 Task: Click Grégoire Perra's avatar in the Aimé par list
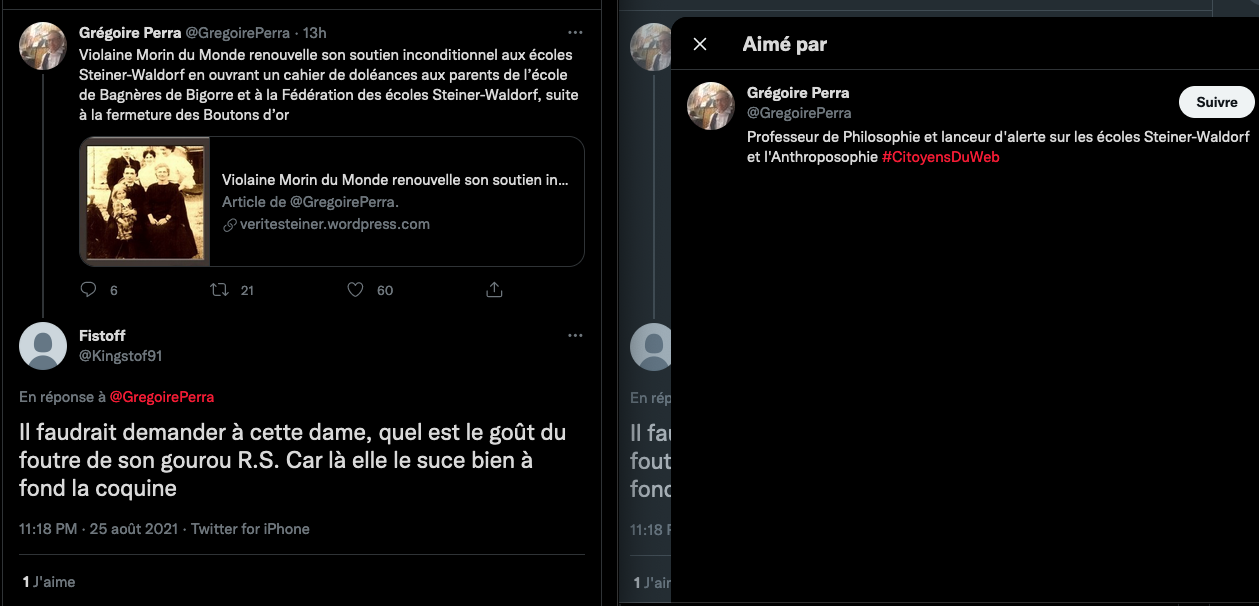(x=711, y=106)
